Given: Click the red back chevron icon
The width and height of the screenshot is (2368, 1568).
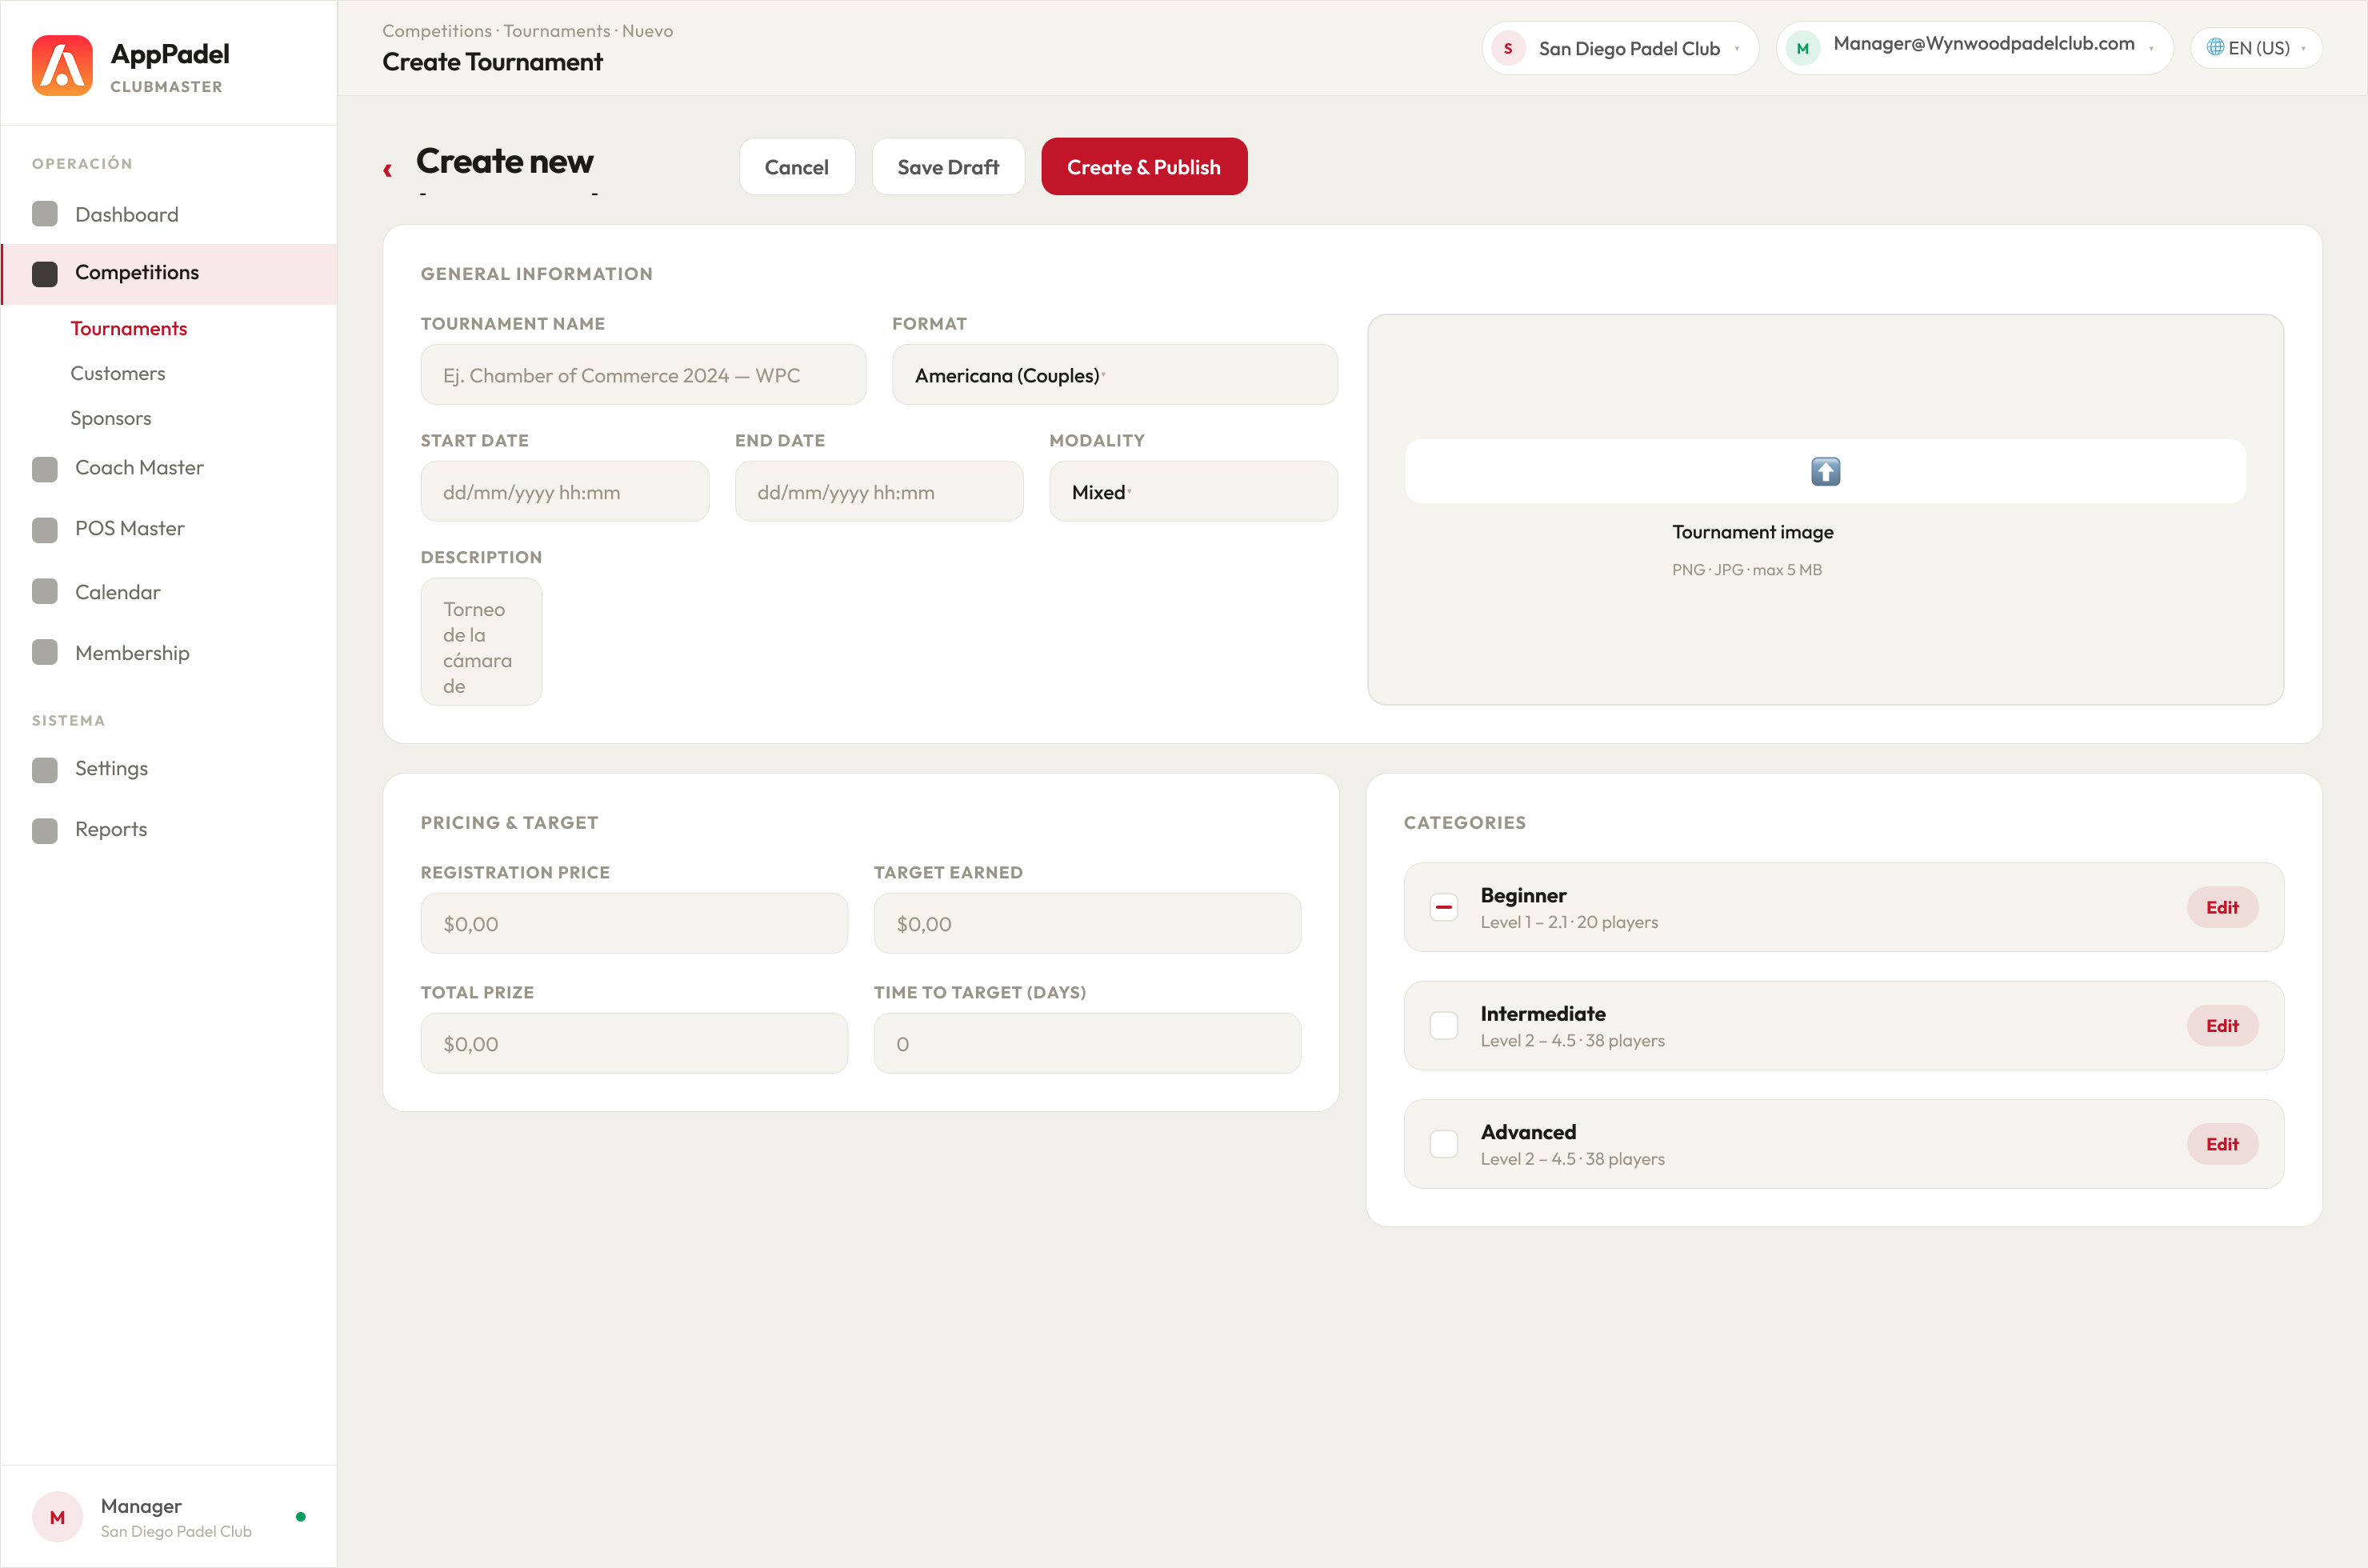Looking at the screenshot, I should (x=388, y=170).
